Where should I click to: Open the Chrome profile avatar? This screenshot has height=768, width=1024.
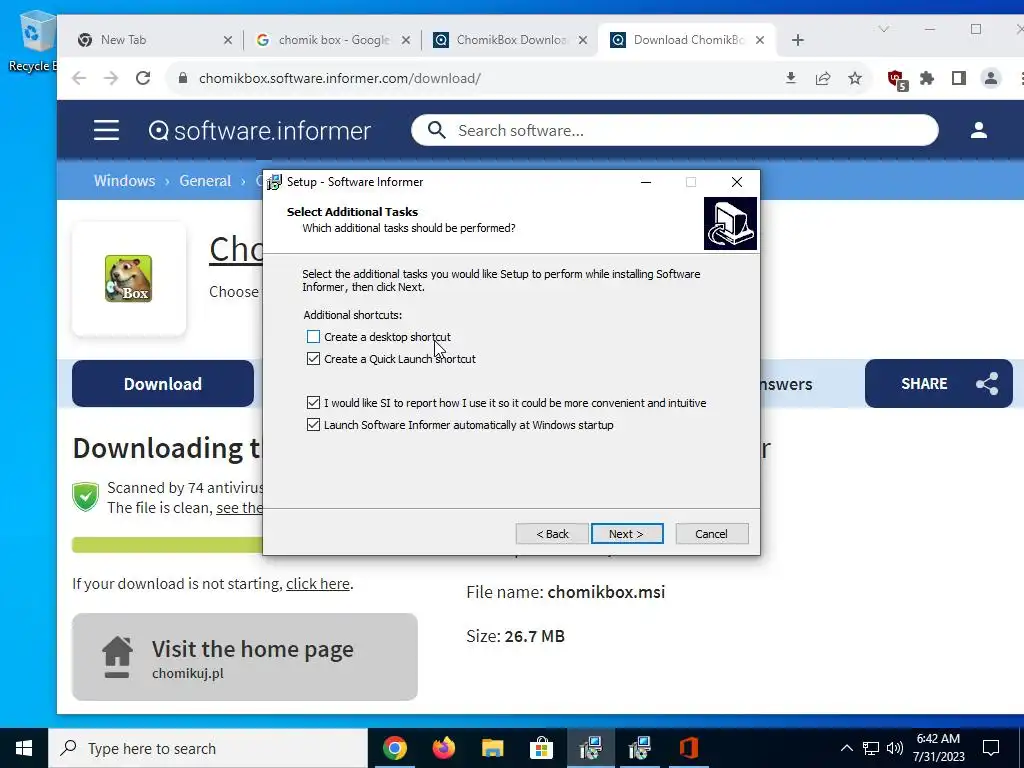coord(991,78)
